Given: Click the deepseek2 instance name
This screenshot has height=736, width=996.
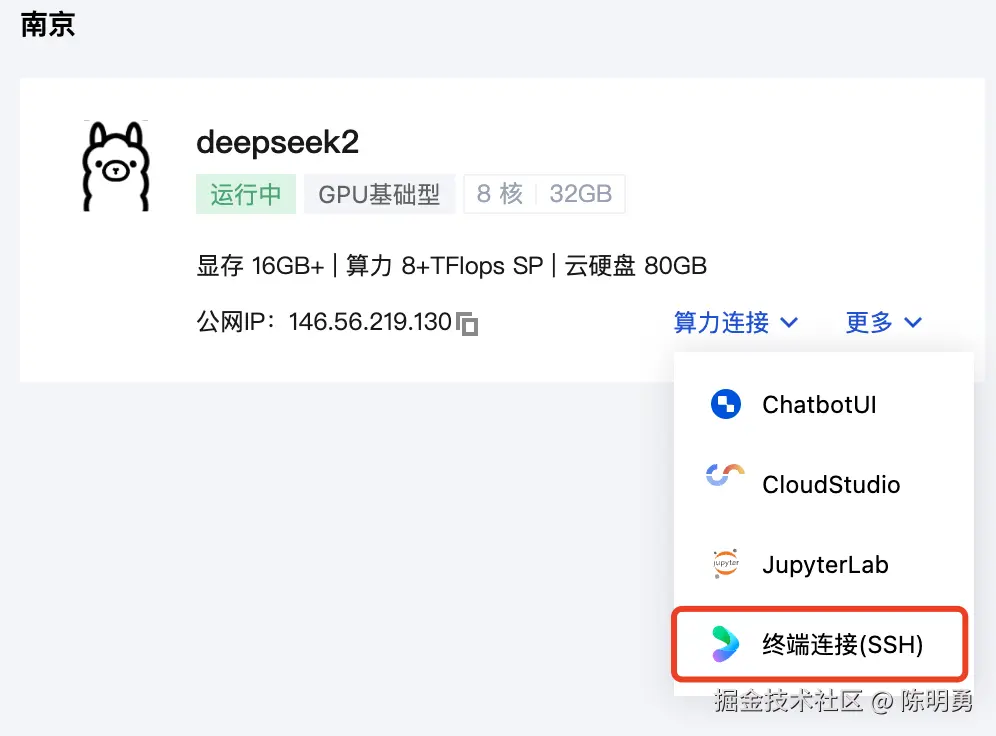Looking at the screenshot, I should 278,142.
